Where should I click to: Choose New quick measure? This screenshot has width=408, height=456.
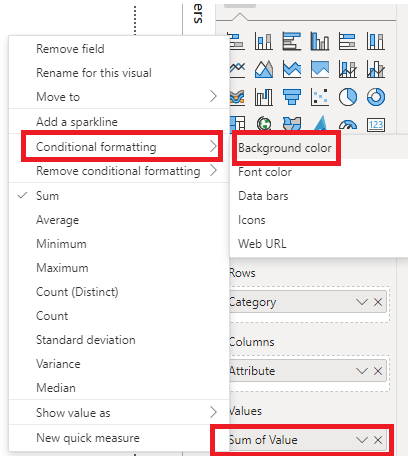click(x=119, y=438)
